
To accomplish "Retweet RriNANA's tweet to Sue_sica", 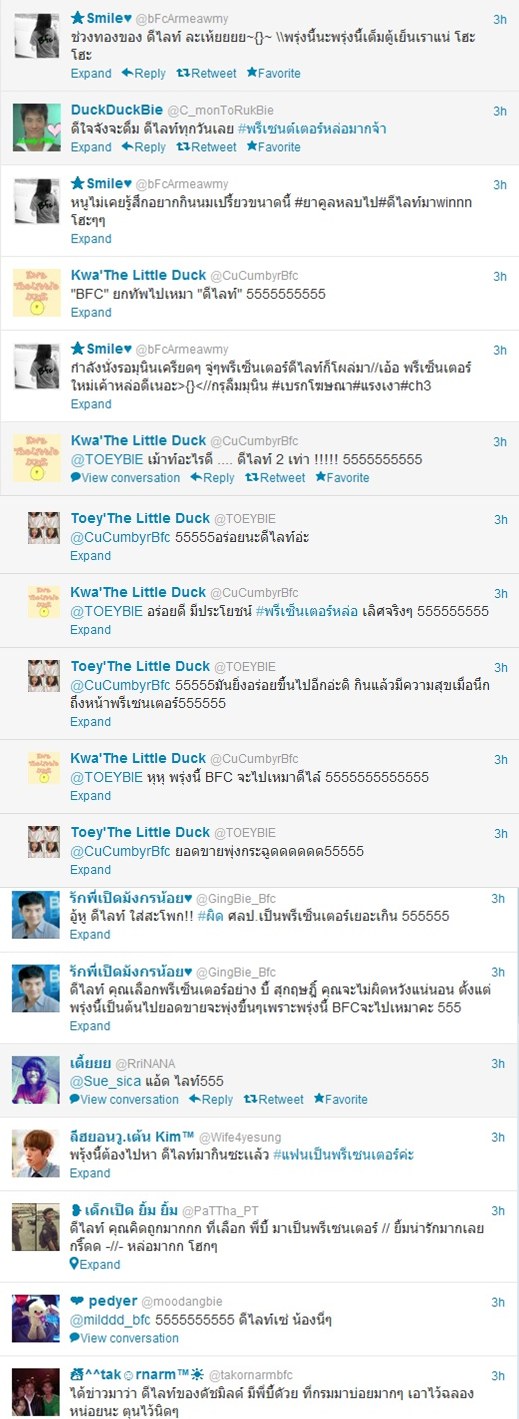I will [x=273, y=1099].
